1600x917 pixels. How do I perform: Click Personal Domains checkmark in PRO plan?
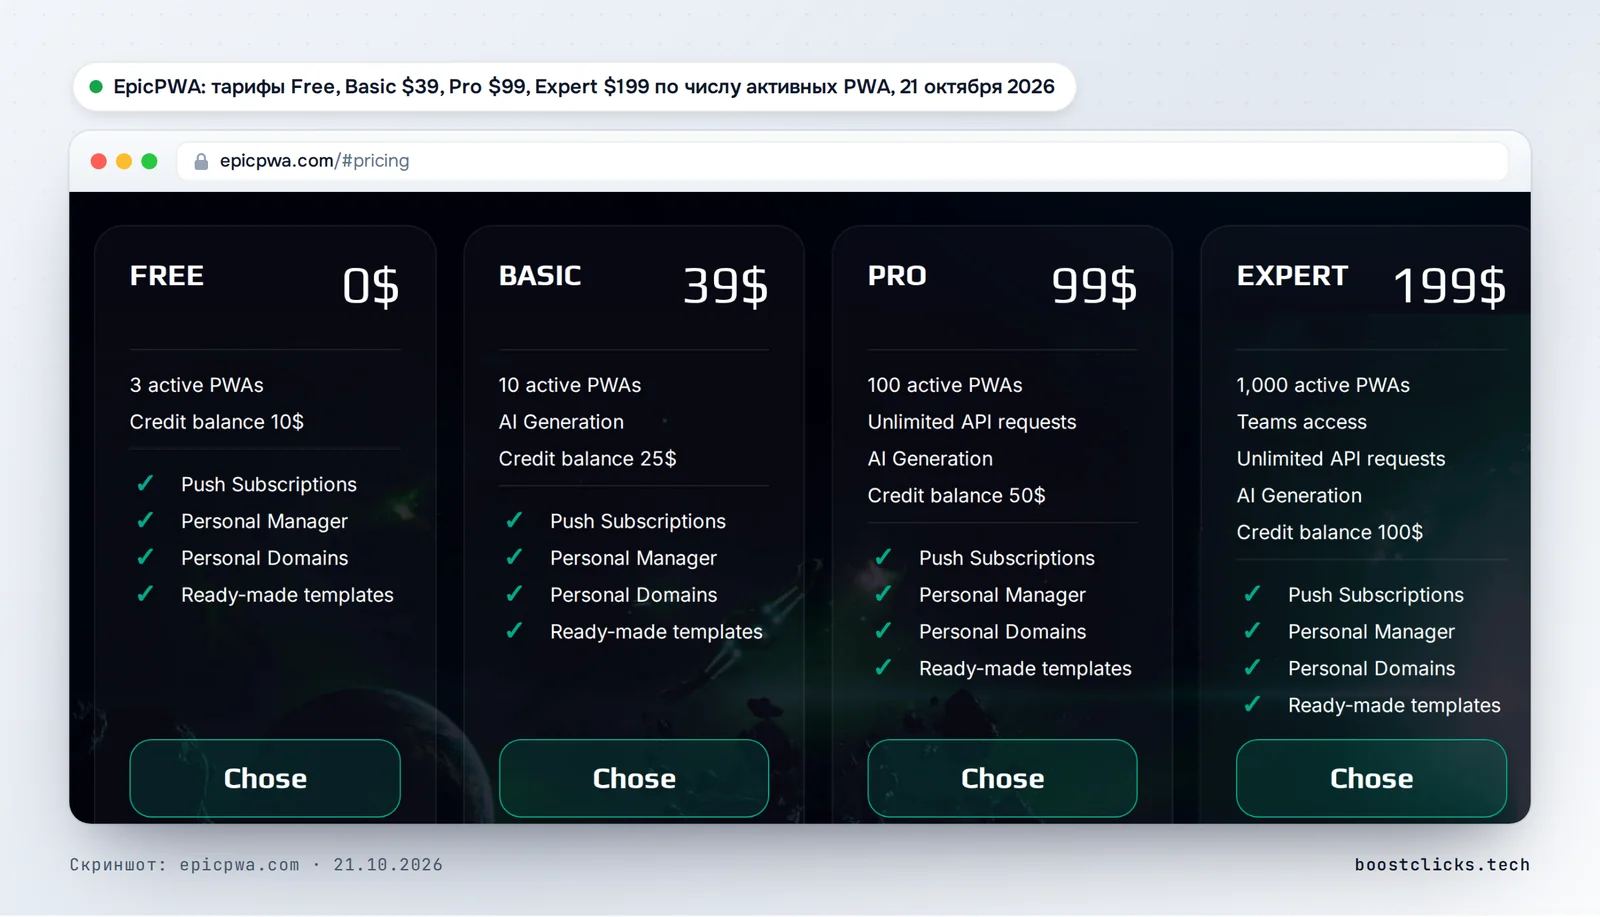pos(884,632)
